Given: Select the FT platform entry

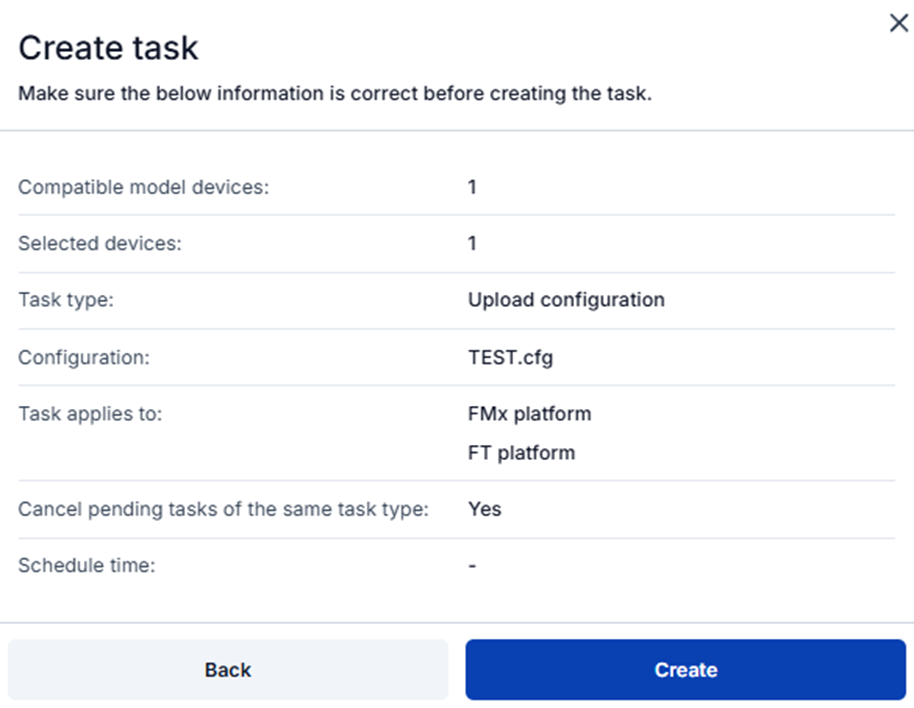Looking at the screenshot, I should (521, 453).
